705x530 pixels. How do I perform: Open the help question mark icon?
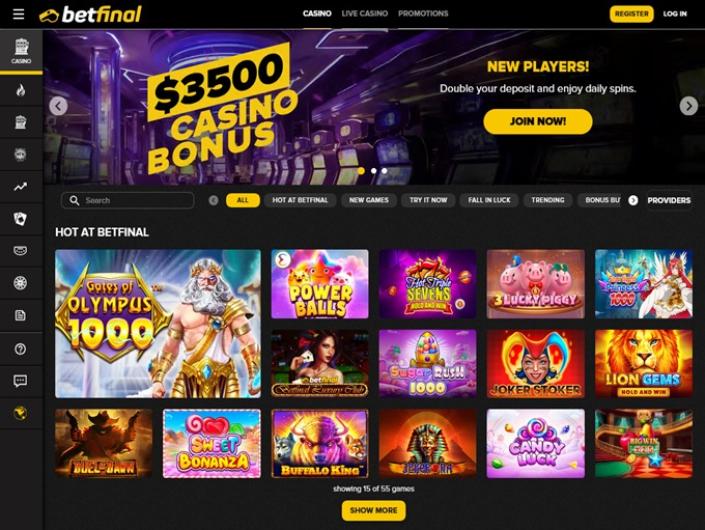[20, 349]
